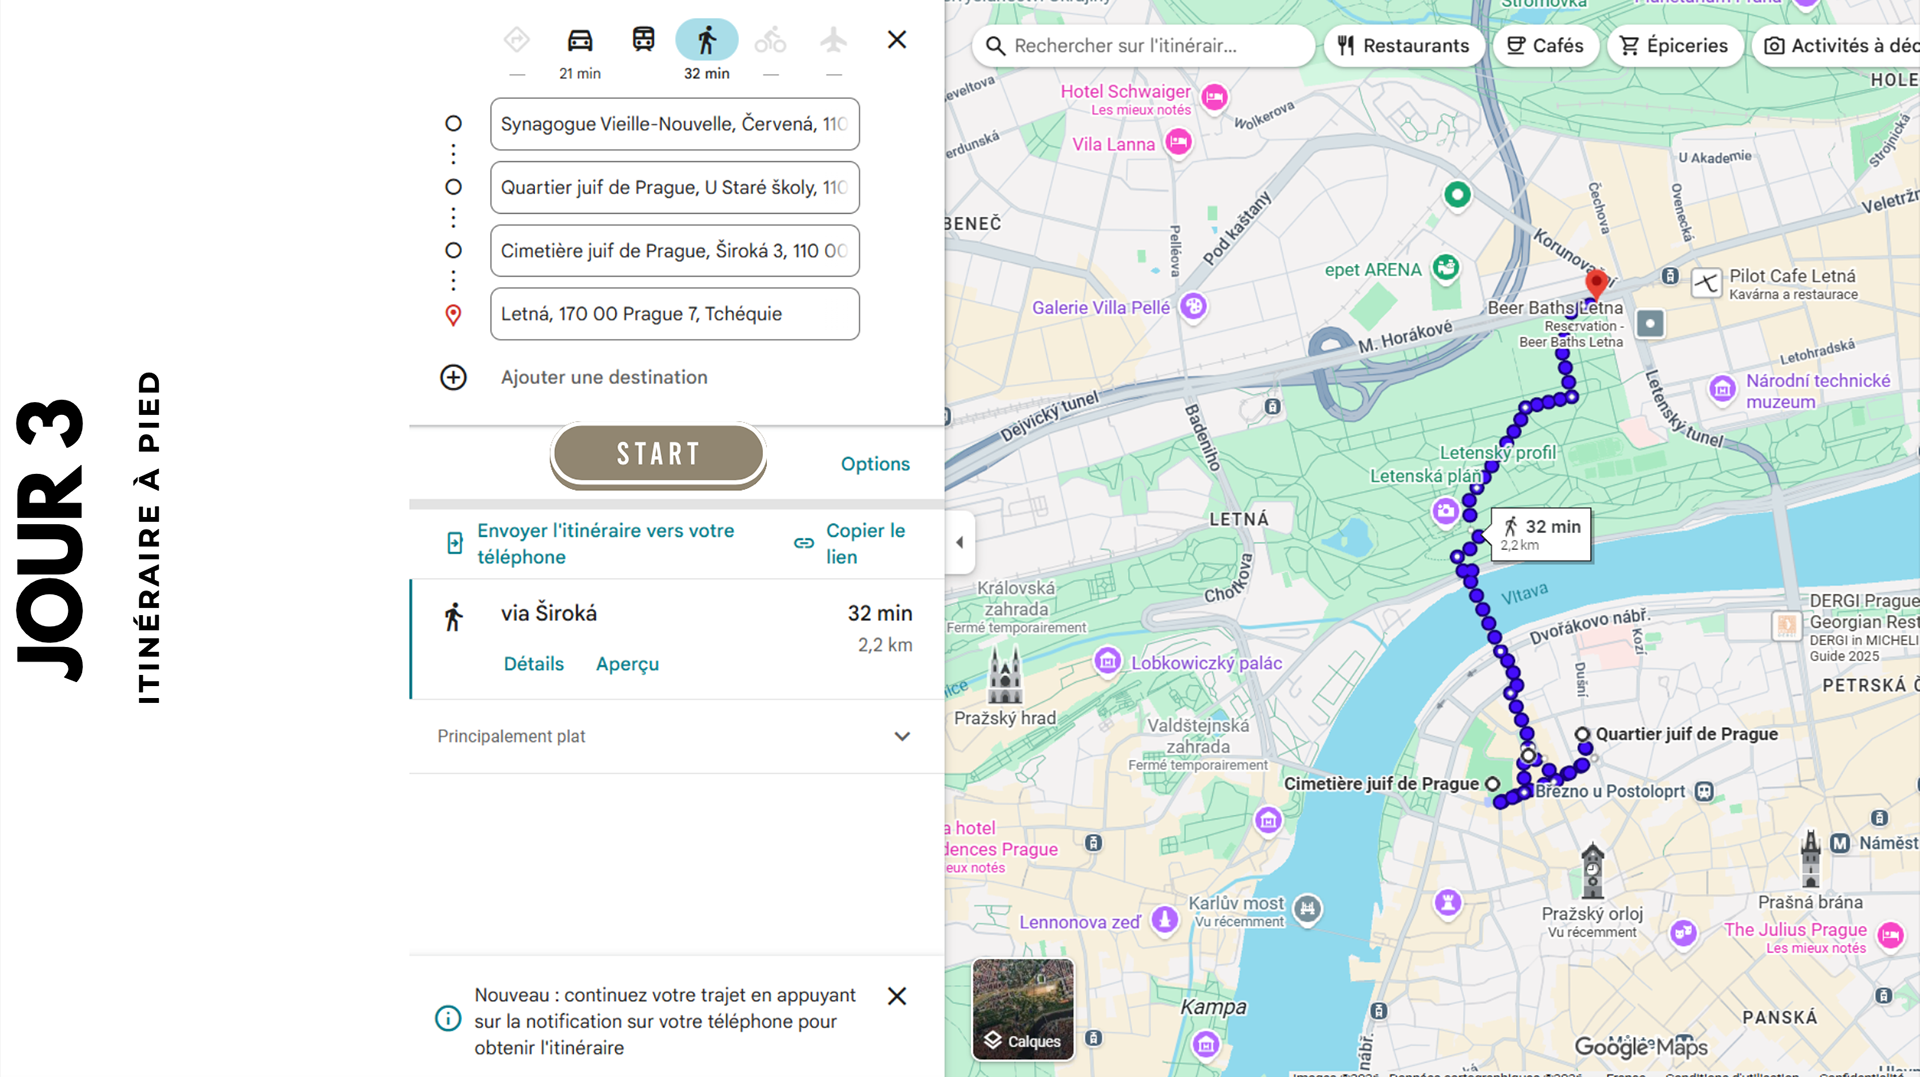The image size is (1920, 1077).
Task: Click the Quartier juif de Prague map waypoint
Action: [1582, 734]
